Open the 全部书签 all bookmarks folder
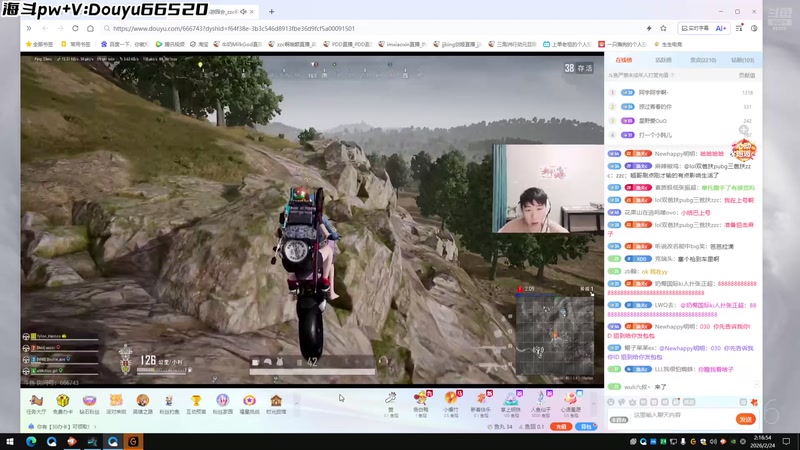The image size is (800, 450). tap(39, 44)
